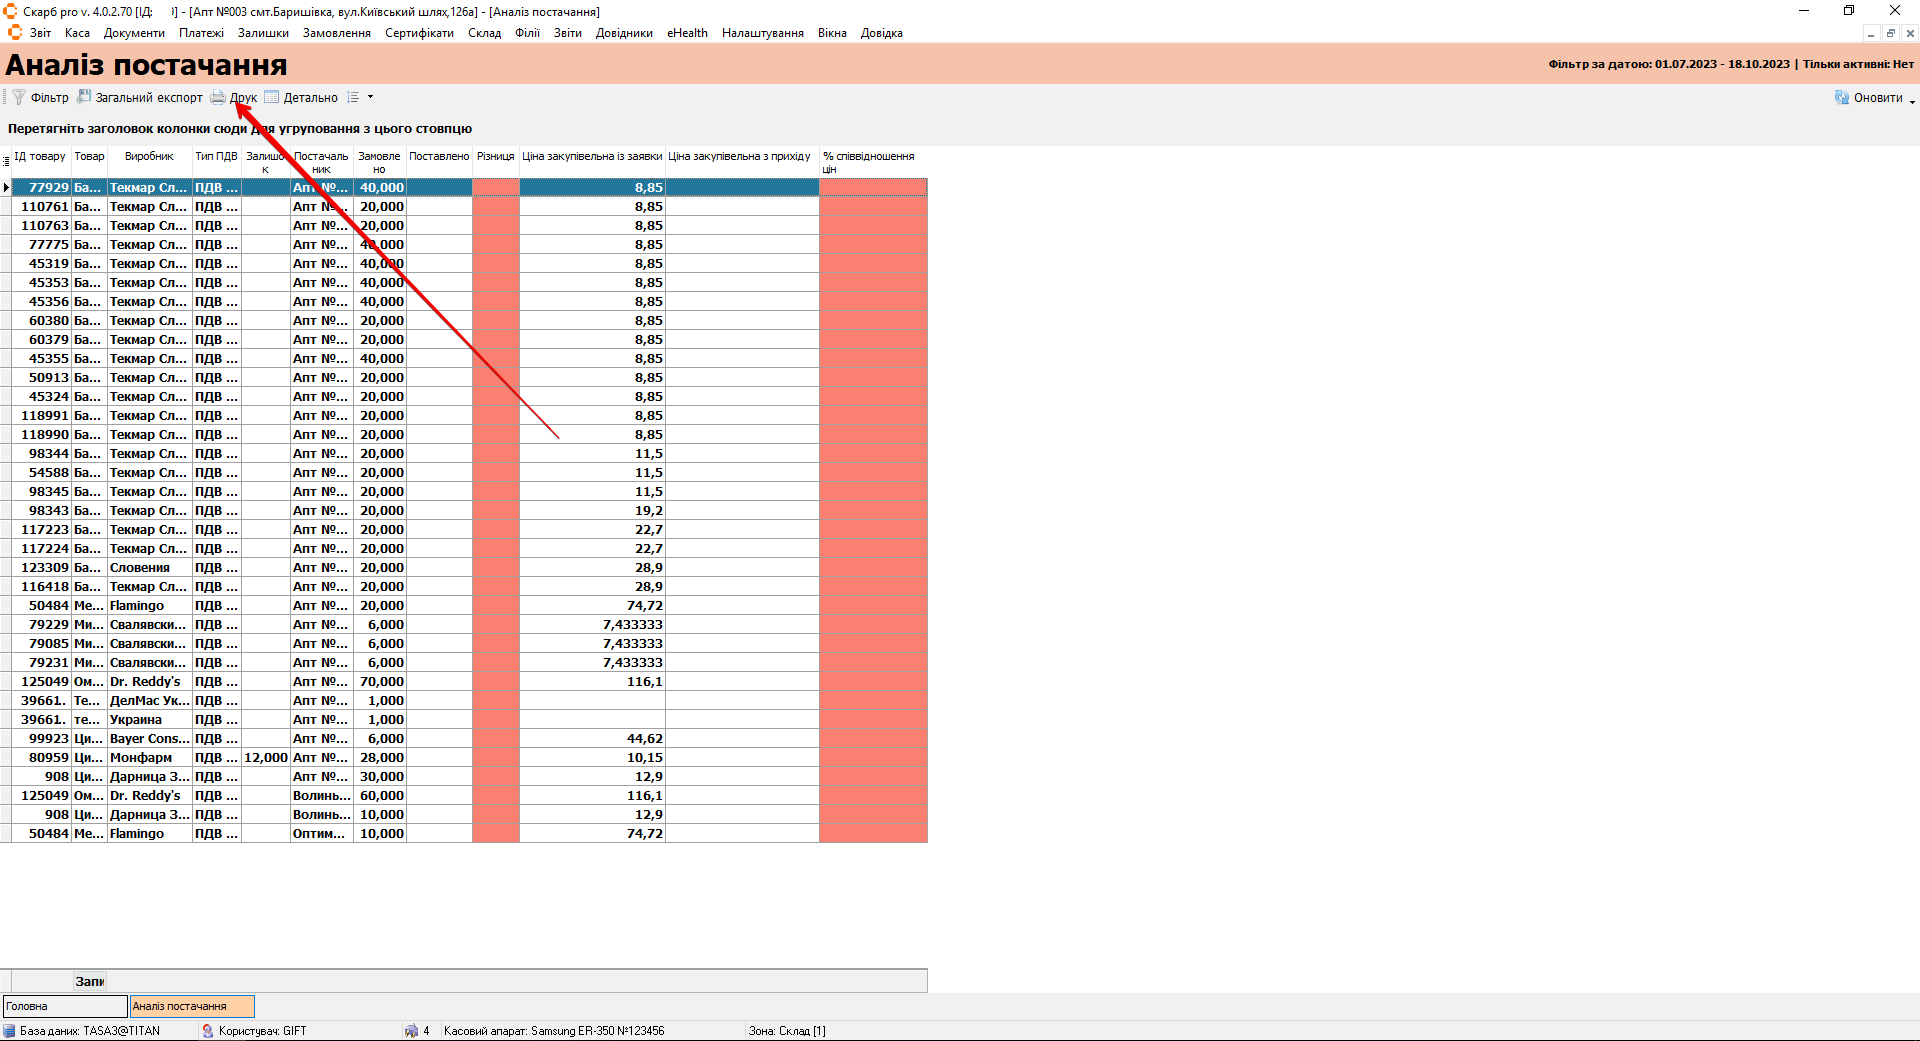Click the row height spacing icon
1920x1041 pixels.
353,97
